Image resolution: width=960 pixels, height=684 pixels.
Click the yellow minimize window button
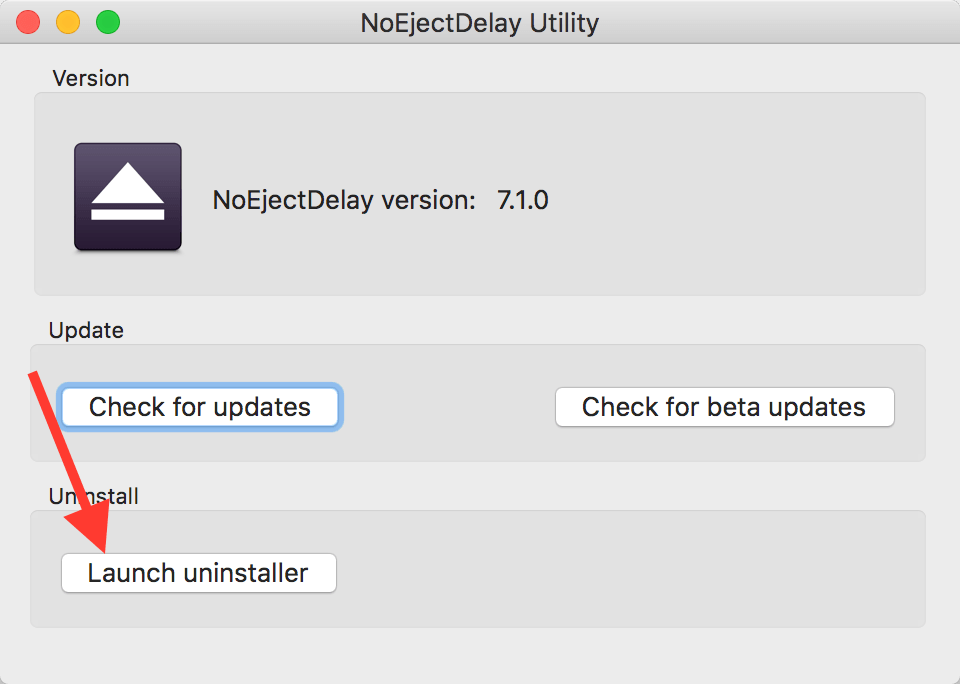67,22
